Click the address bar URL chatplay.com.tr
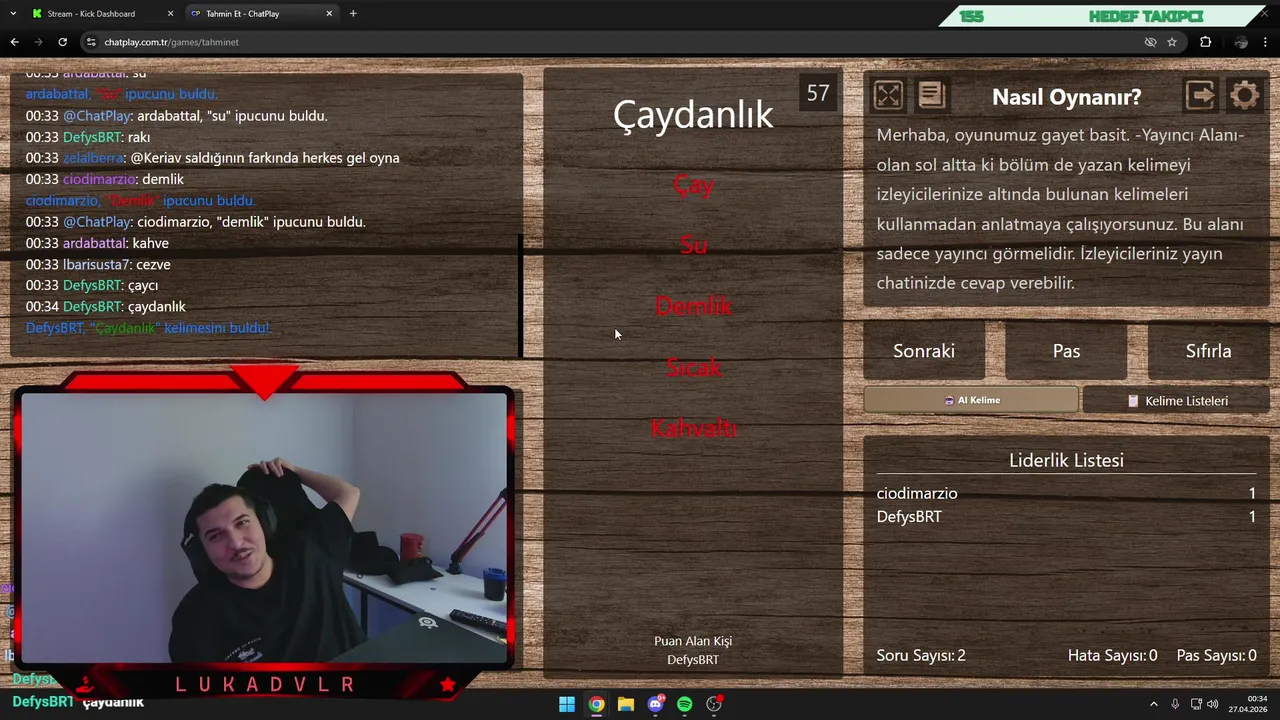1280x720 pixels. coord(171,42)
